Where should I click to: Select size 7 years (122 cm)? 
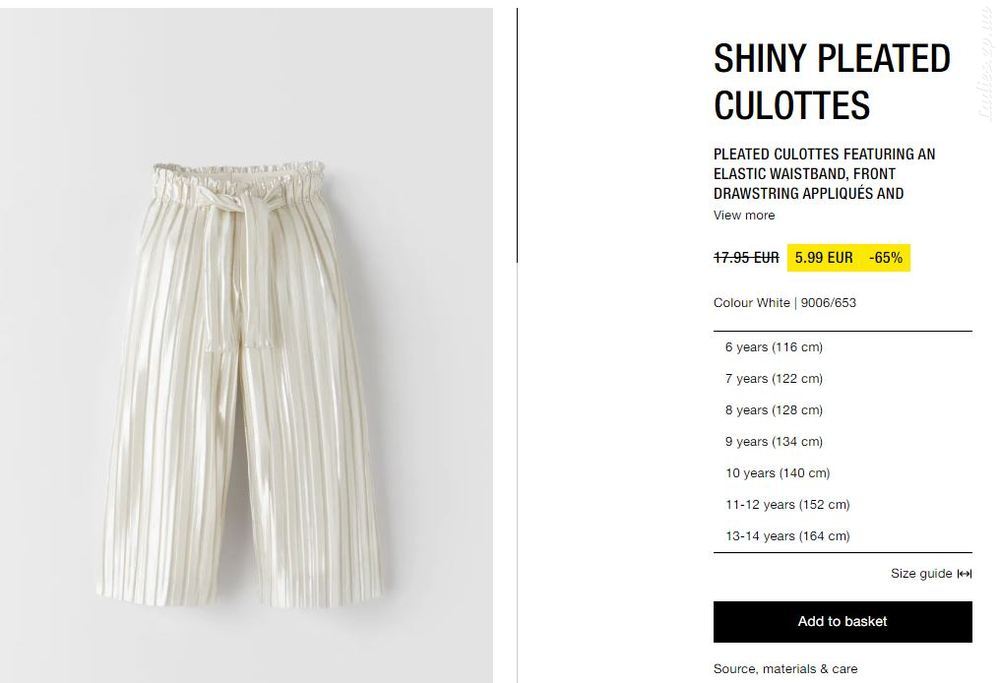pyautogui.click(x=842, y=379)
